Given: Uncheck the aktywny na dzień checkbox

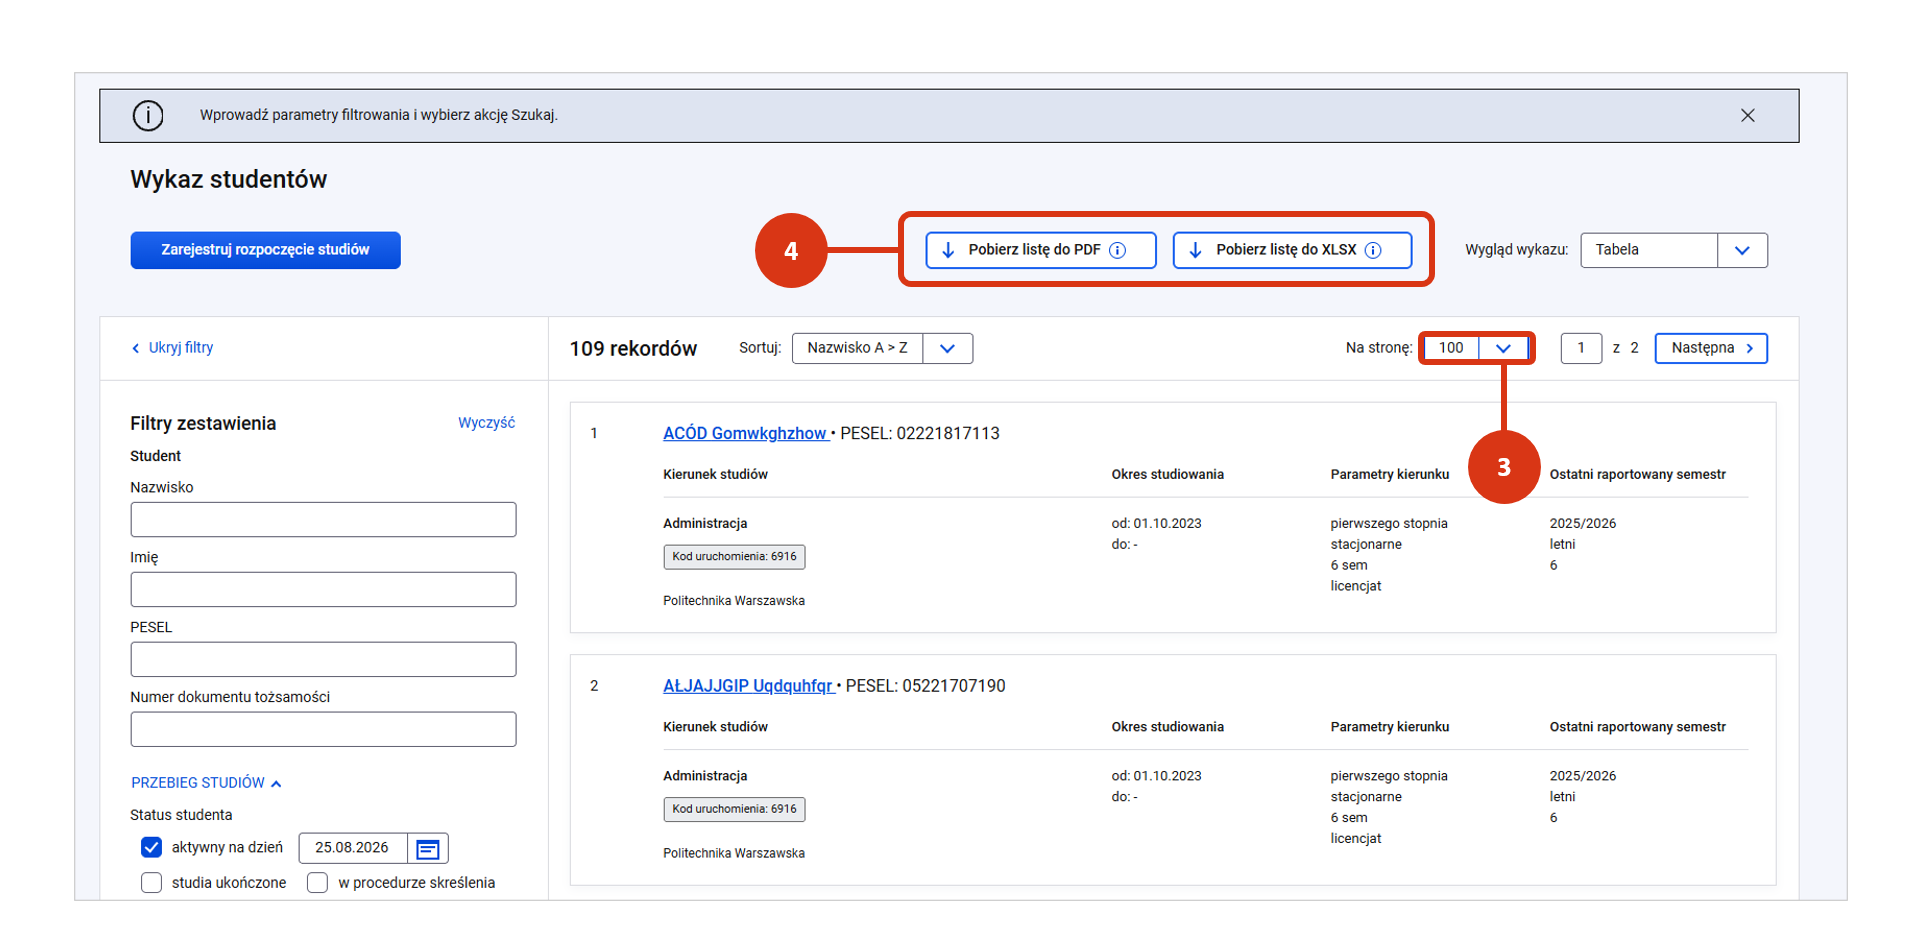Looking at the screenshot, I should click(x=151, y=848).
